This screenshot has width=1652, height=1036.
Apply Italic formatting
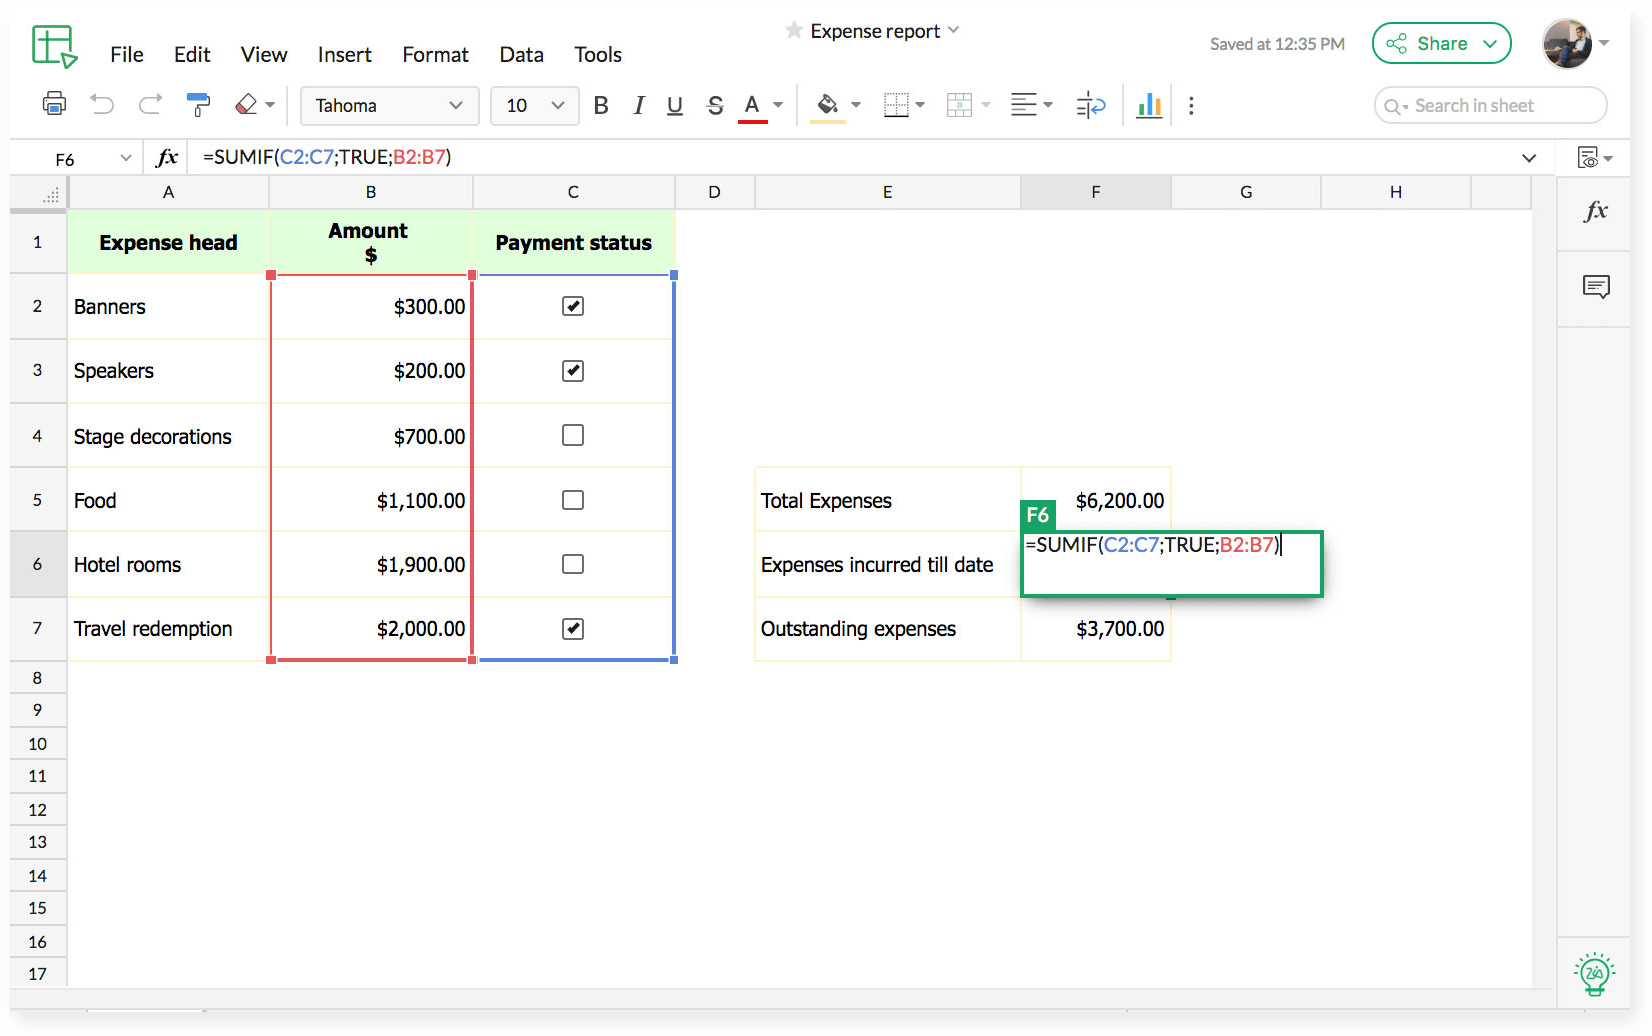point(638,105)
